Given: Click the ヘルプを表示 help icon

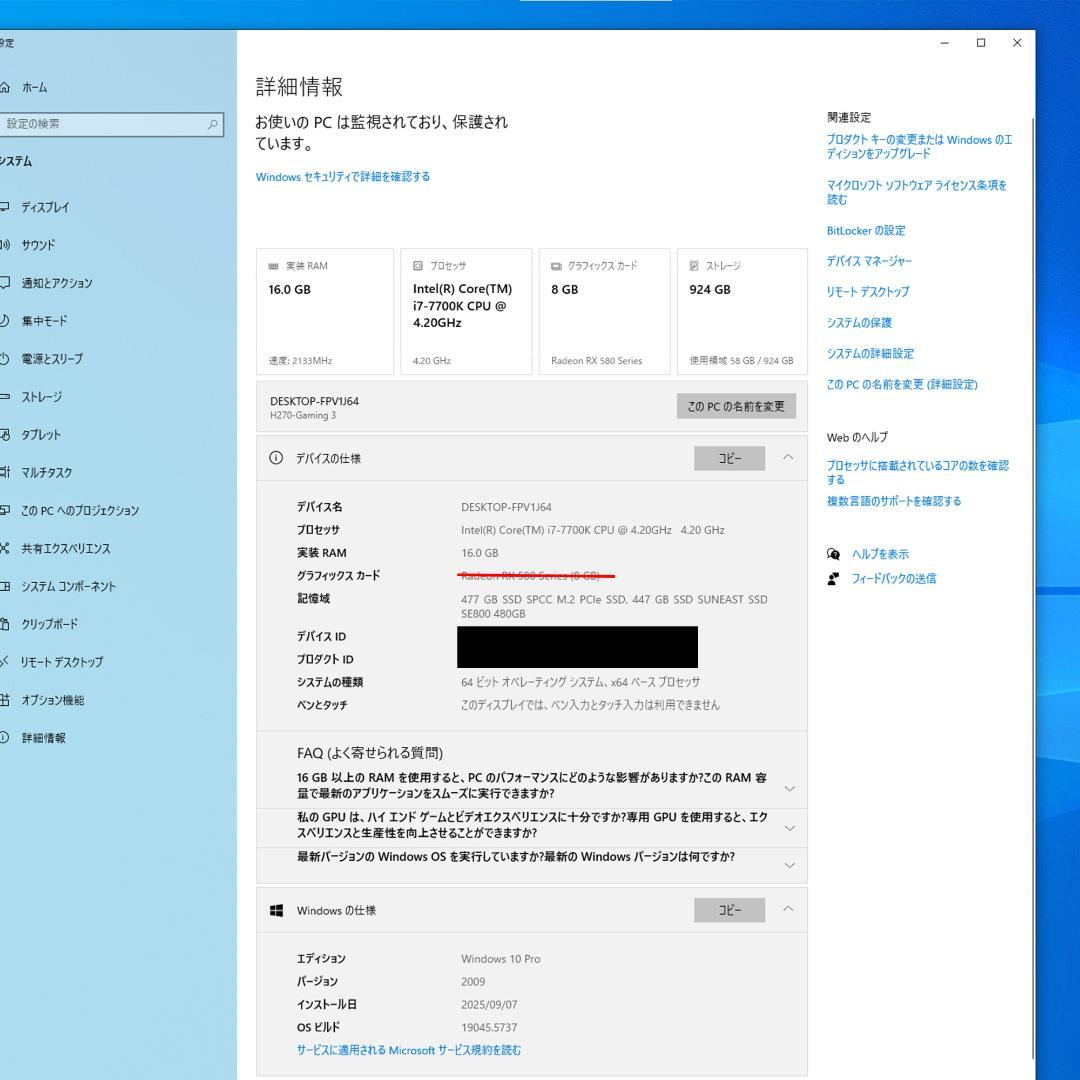Looking at the screenshot, I should 831,553.
